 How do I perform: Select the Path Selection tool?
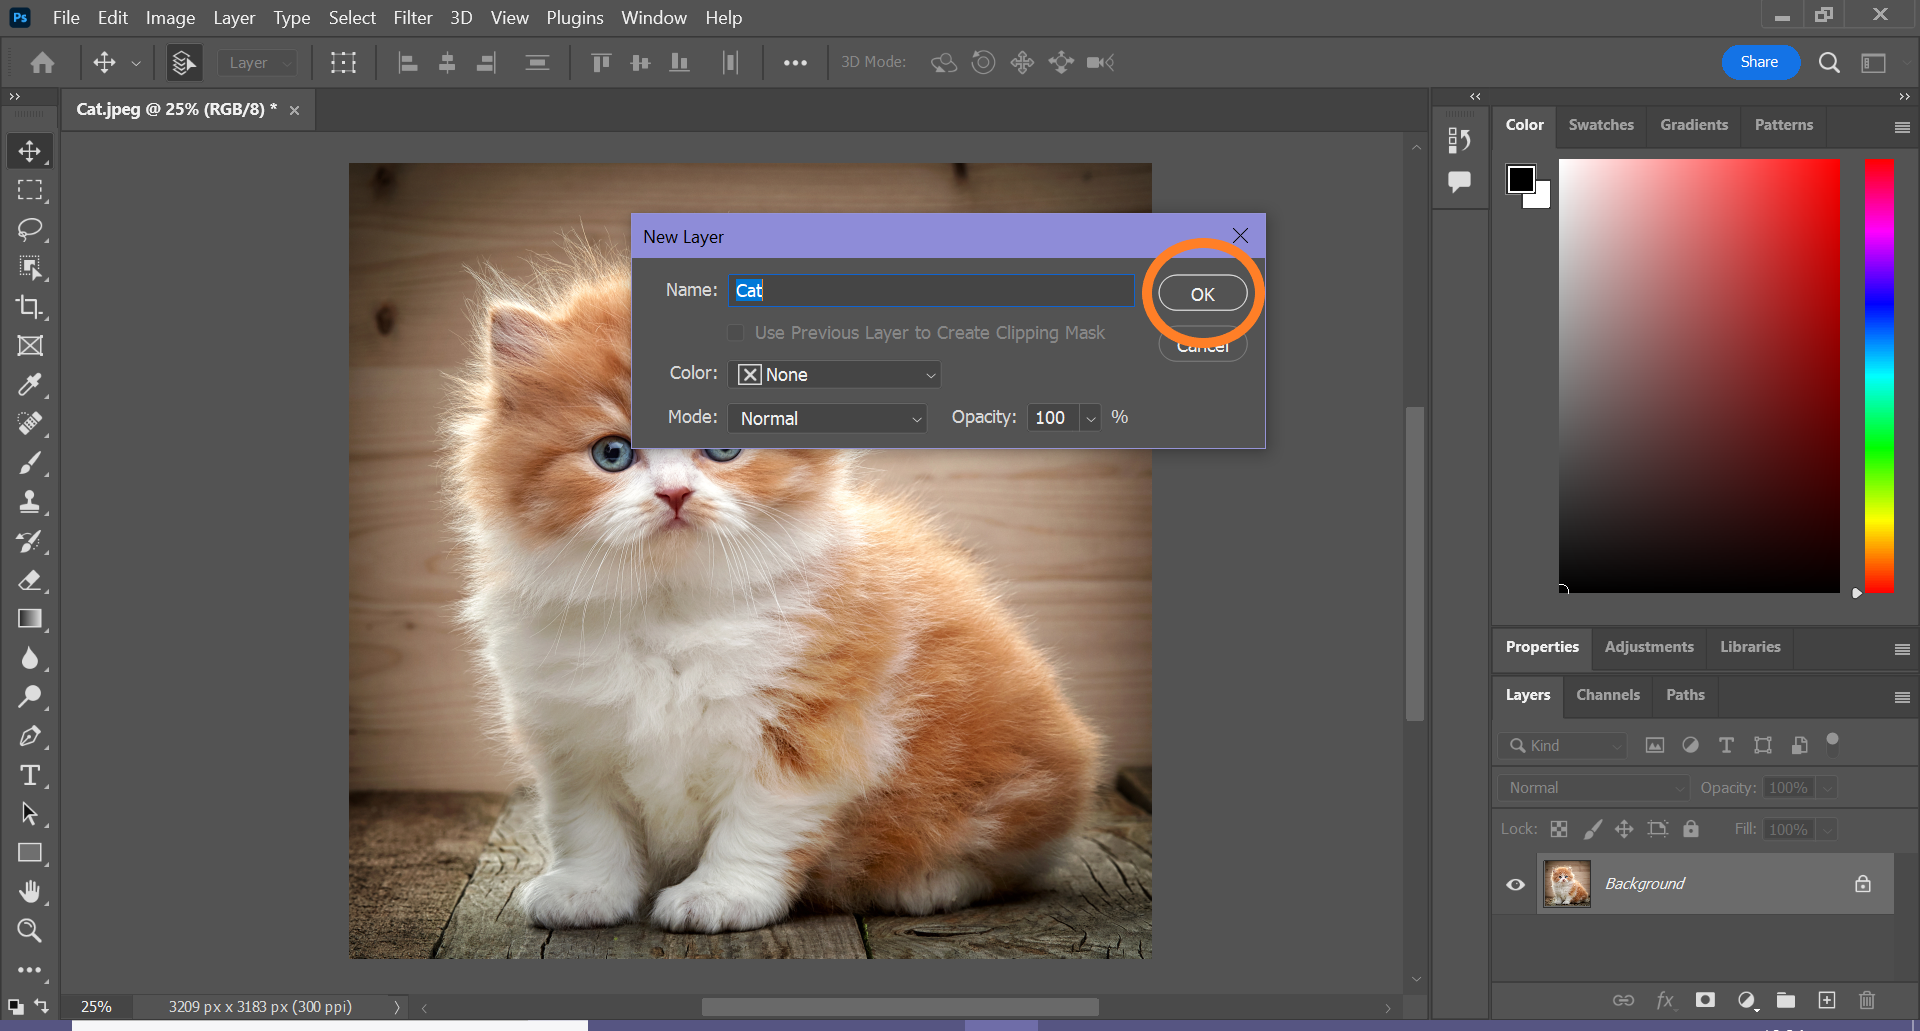29,814
